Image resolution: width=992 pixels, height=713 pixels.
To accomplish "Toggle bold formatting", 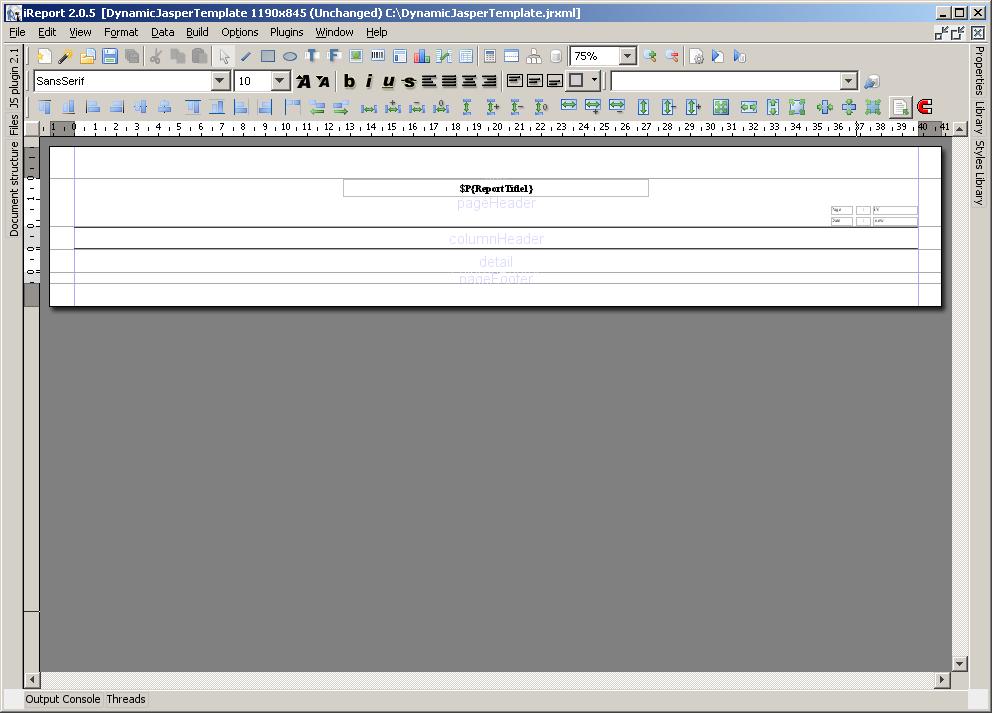I will [349, 80].
